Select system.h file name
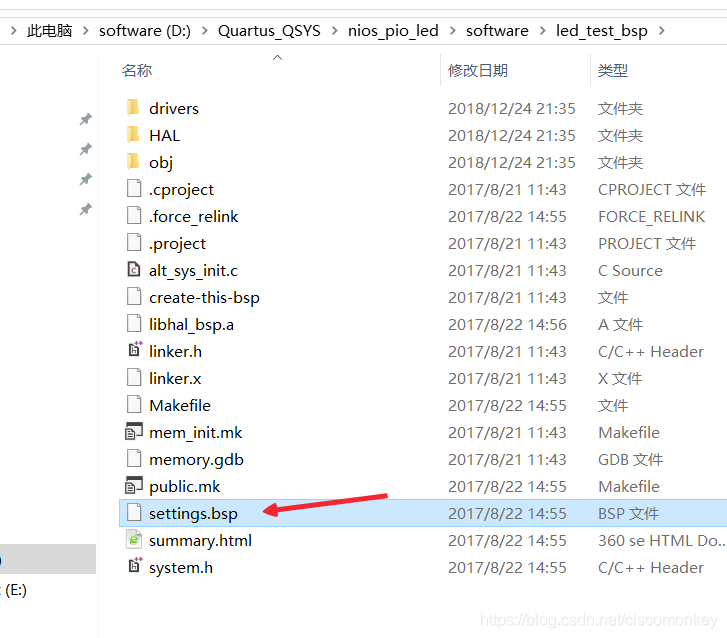The image size is (727, 638). (x=181, y=568)
